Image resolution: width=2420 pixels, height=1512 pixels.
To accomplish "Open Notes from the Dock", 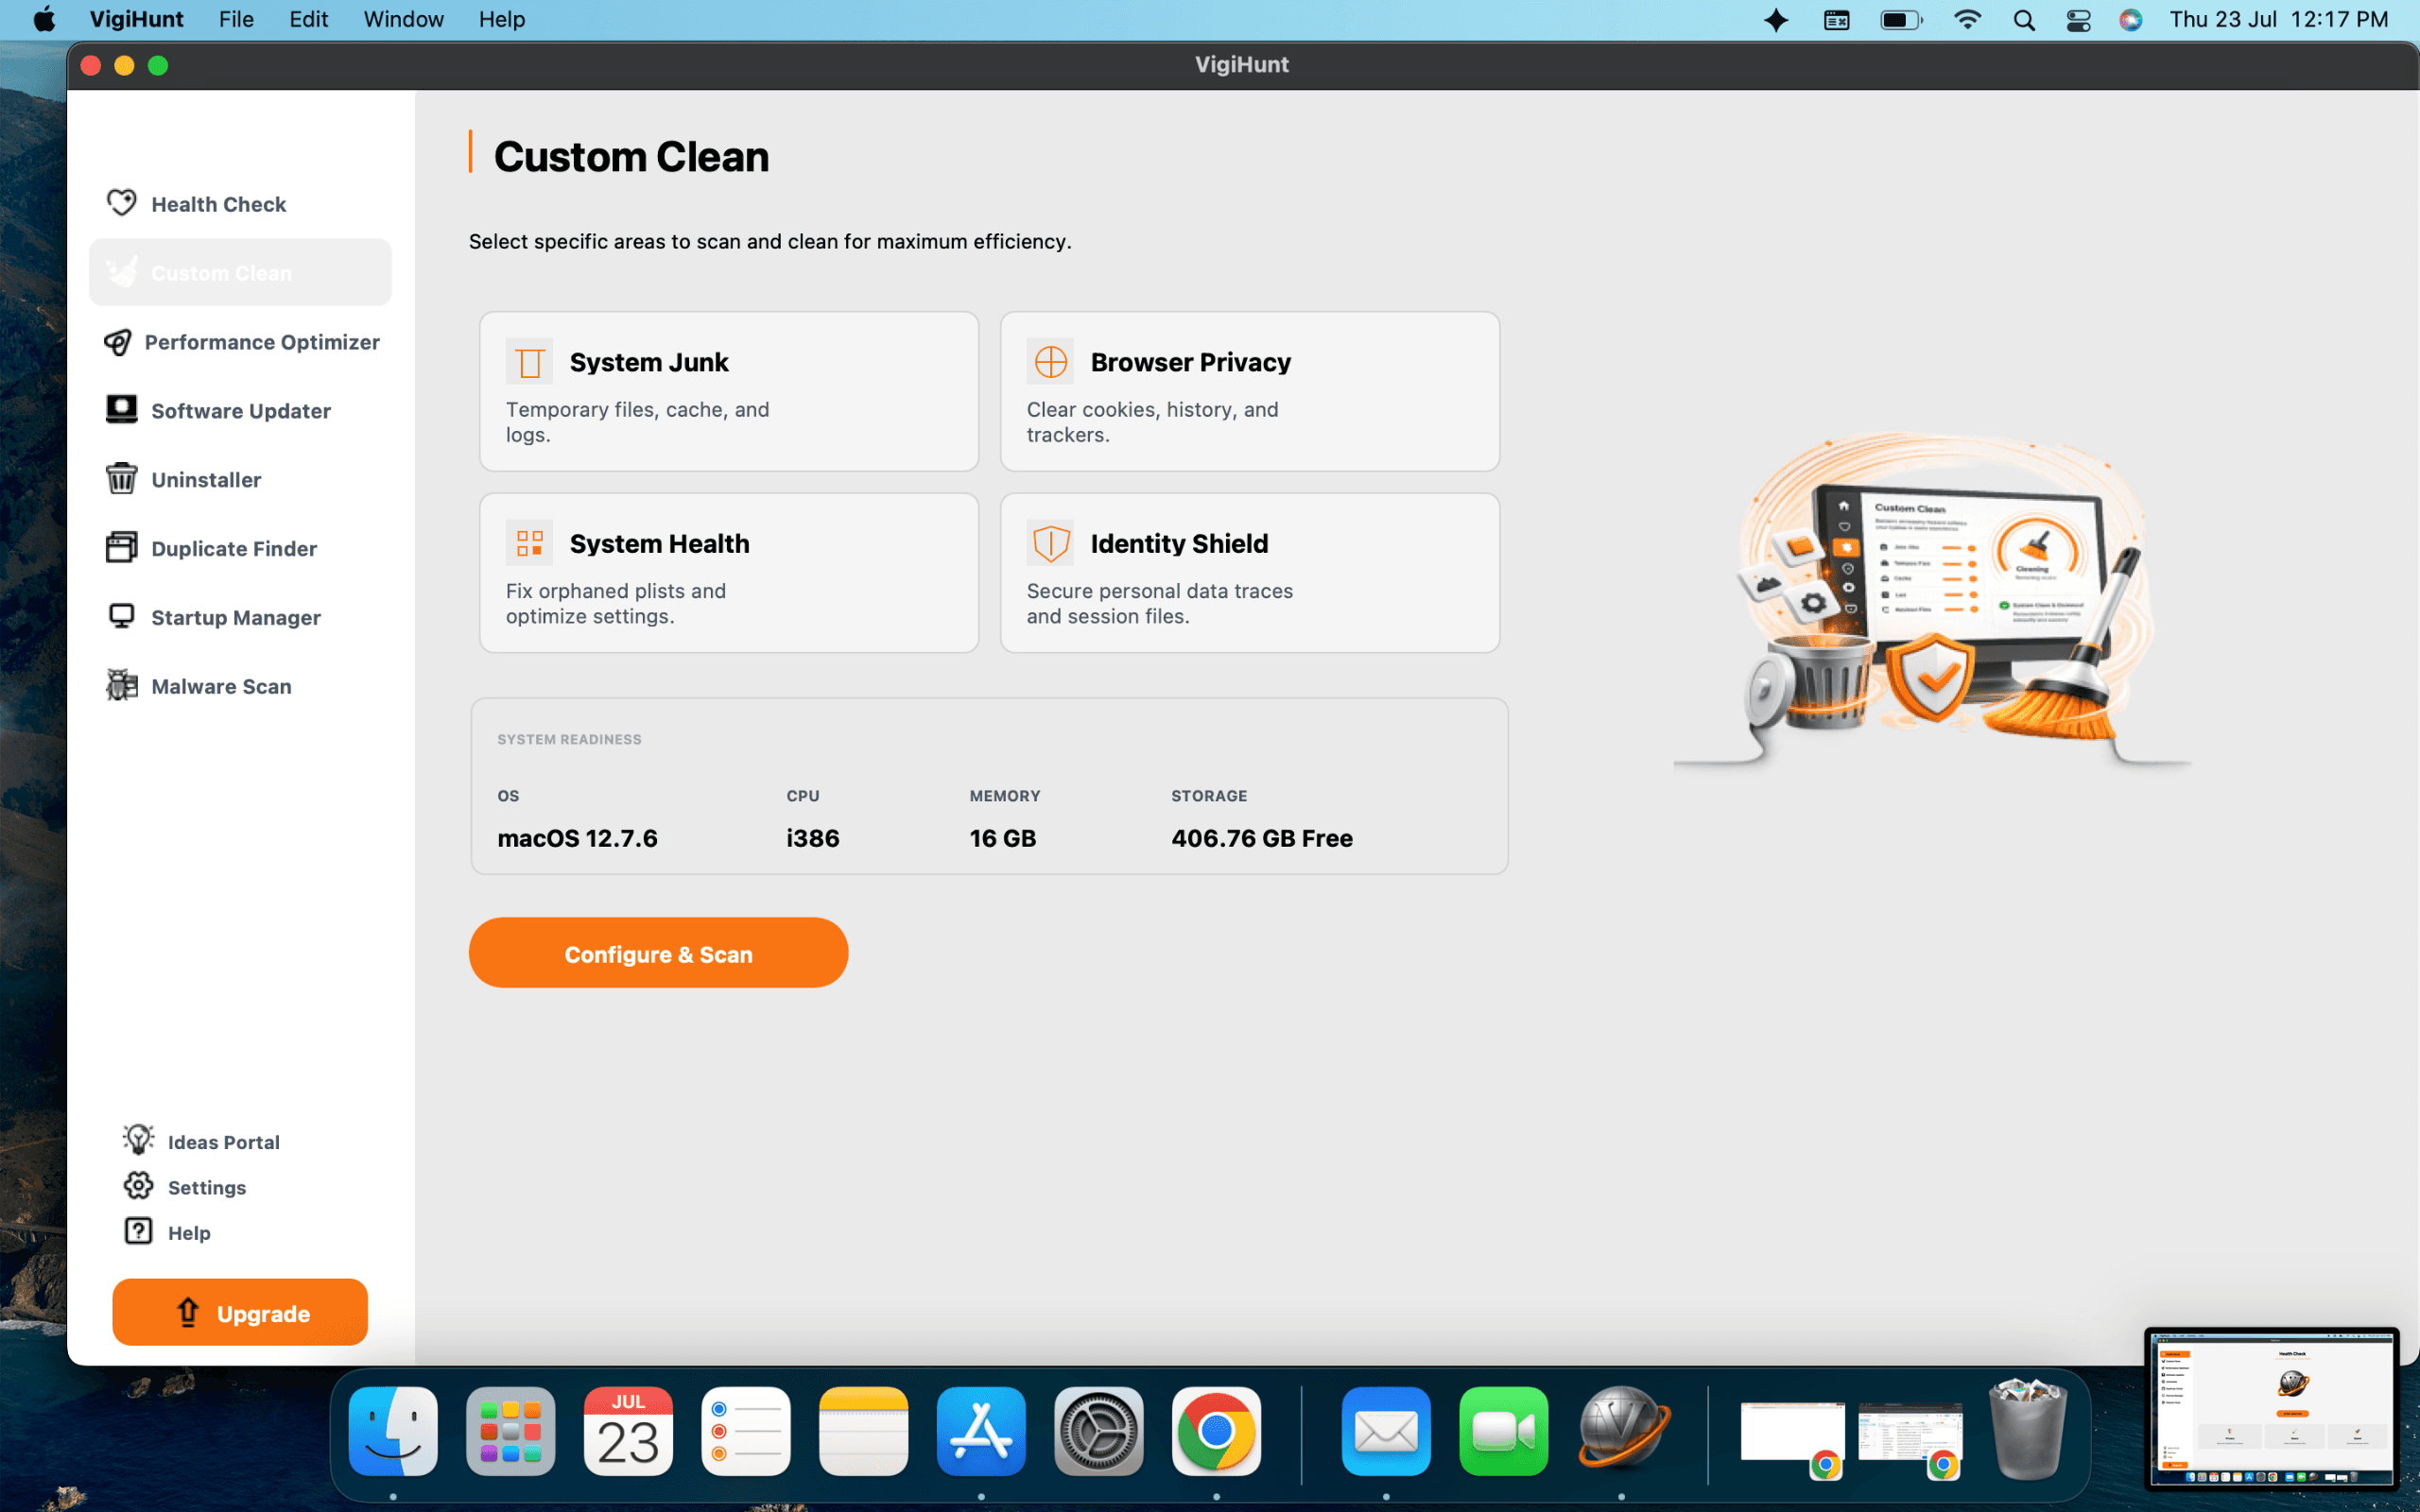I will pos(863,1431).
